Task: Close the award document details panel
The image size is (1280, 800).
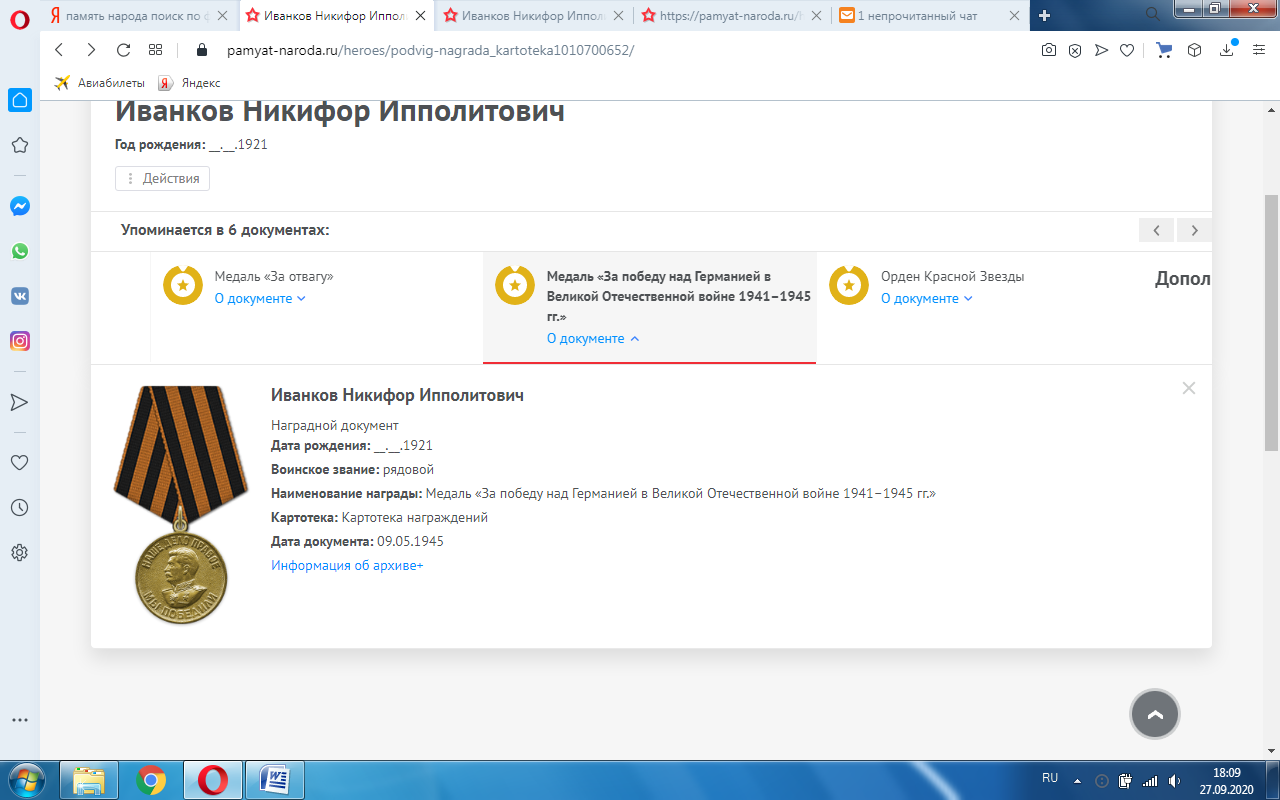Action: click(1188, 388)
